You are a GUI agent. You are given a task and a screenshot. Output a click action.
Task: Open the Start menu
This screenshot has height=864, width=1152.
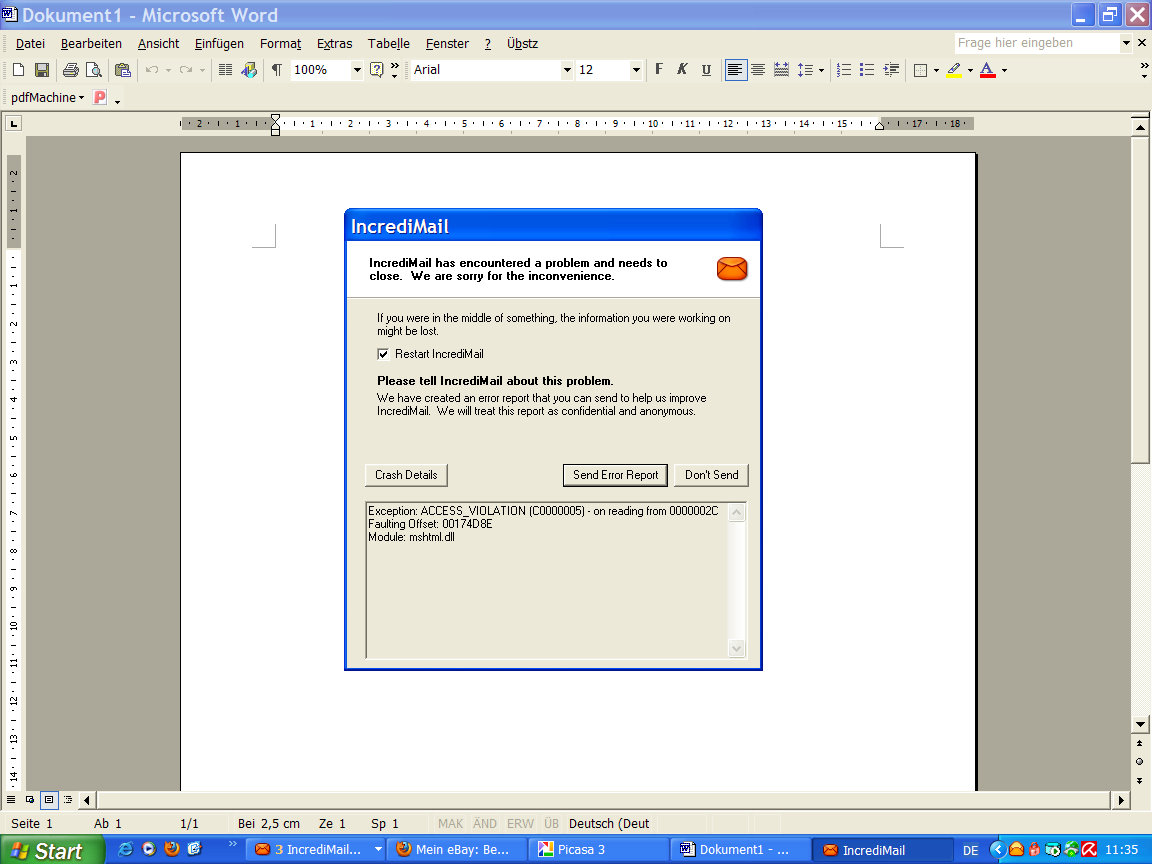(x=52, y=850)
